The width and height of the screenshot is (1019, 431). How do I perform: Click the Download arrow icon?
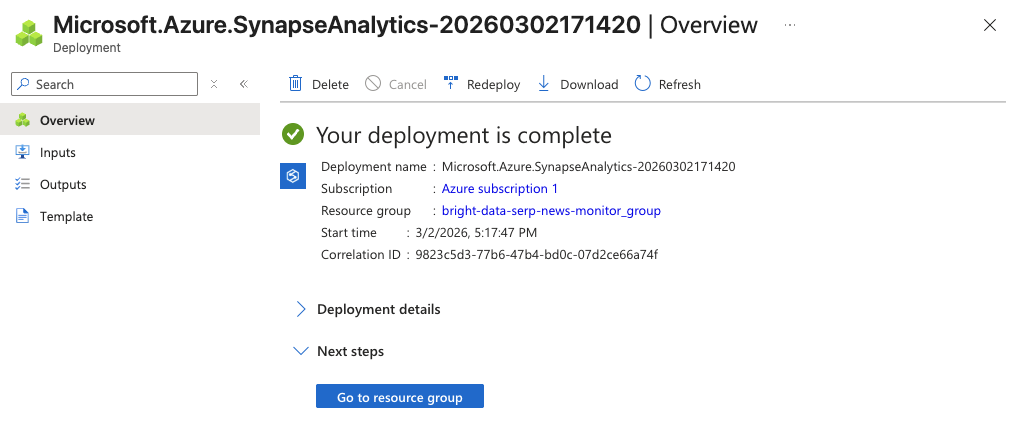click(544, 84)
